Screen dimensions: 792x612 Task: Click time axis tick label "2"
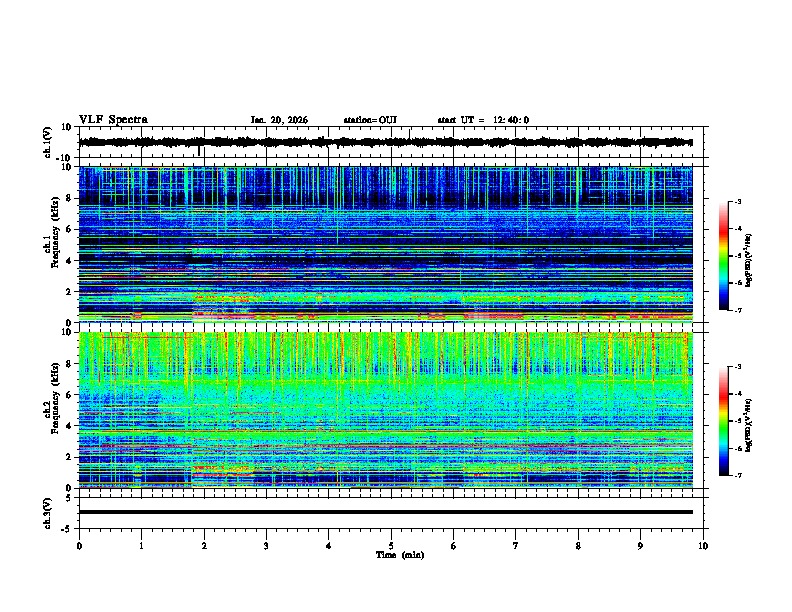(204, 546)
